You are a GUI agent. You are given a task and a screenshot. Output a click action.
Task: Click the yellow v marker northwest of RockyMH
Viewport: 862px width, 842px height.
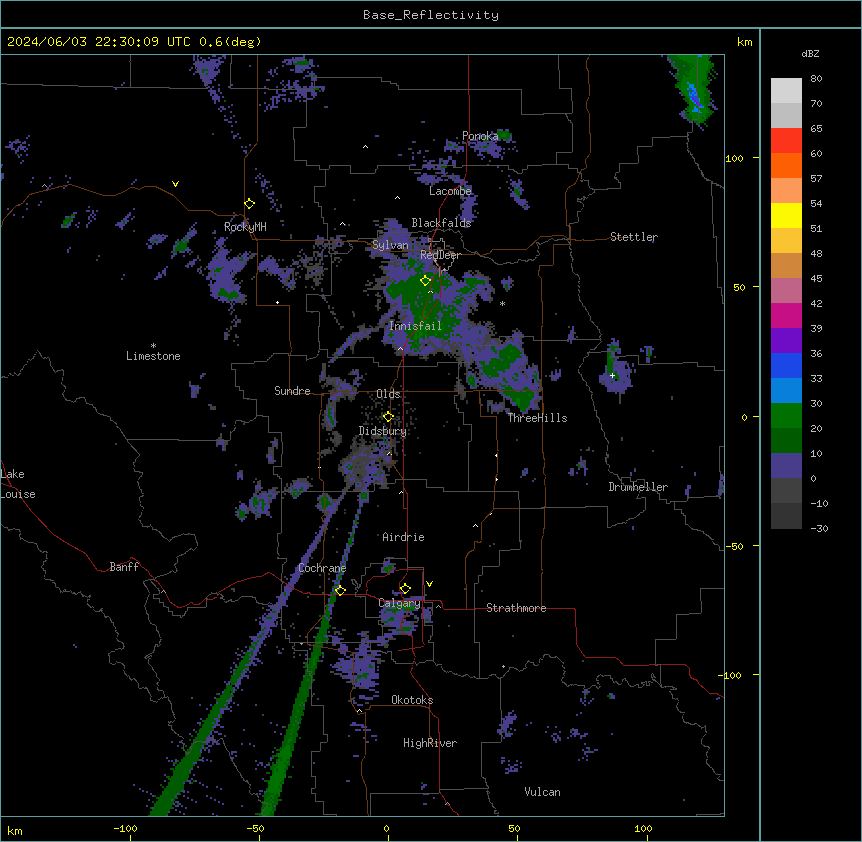(175, 184)
